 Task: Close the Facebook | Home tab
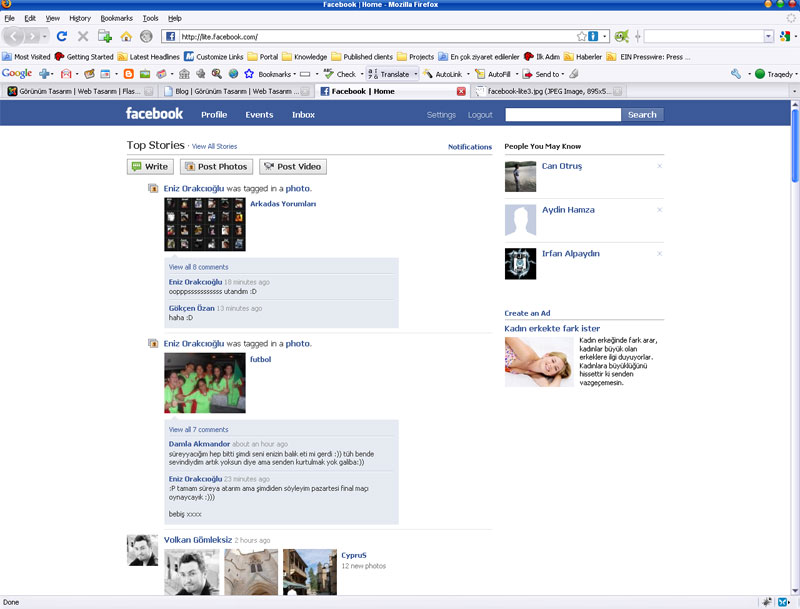(x=461, y=91)
